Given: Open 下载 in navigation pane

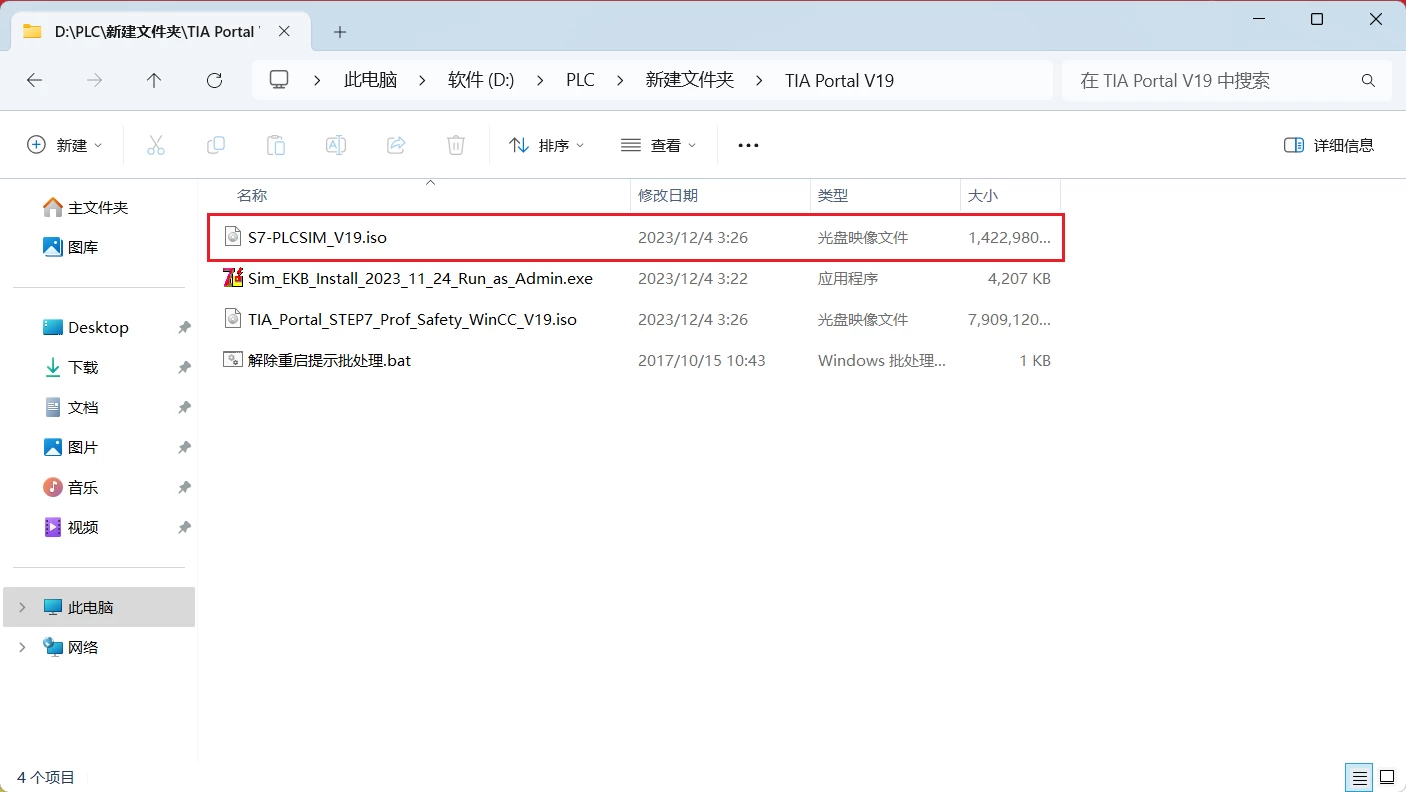Looking at the screenshot, I should pyautogui.click(x=83, y=367).
